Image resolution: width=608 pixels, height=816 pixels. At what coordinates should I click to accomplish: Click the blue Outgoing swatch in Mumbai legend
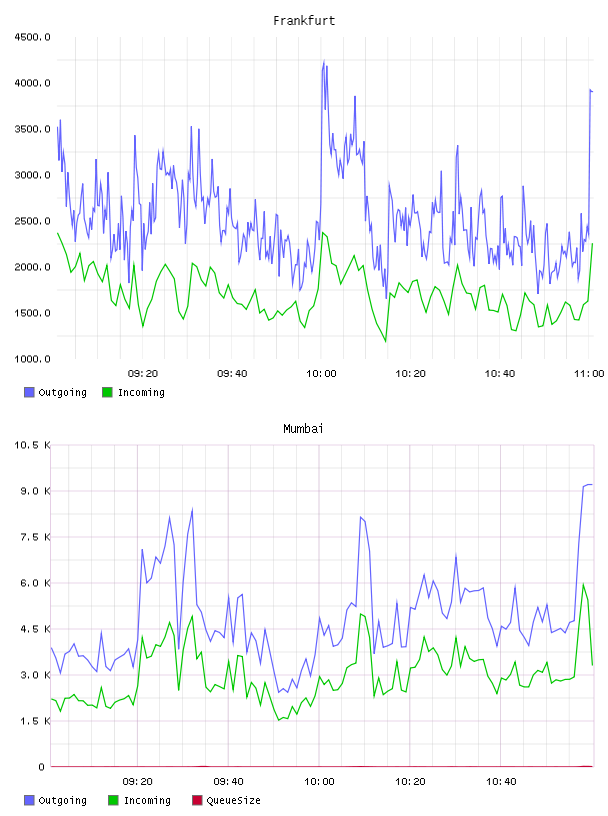click(x=29, y=800)
